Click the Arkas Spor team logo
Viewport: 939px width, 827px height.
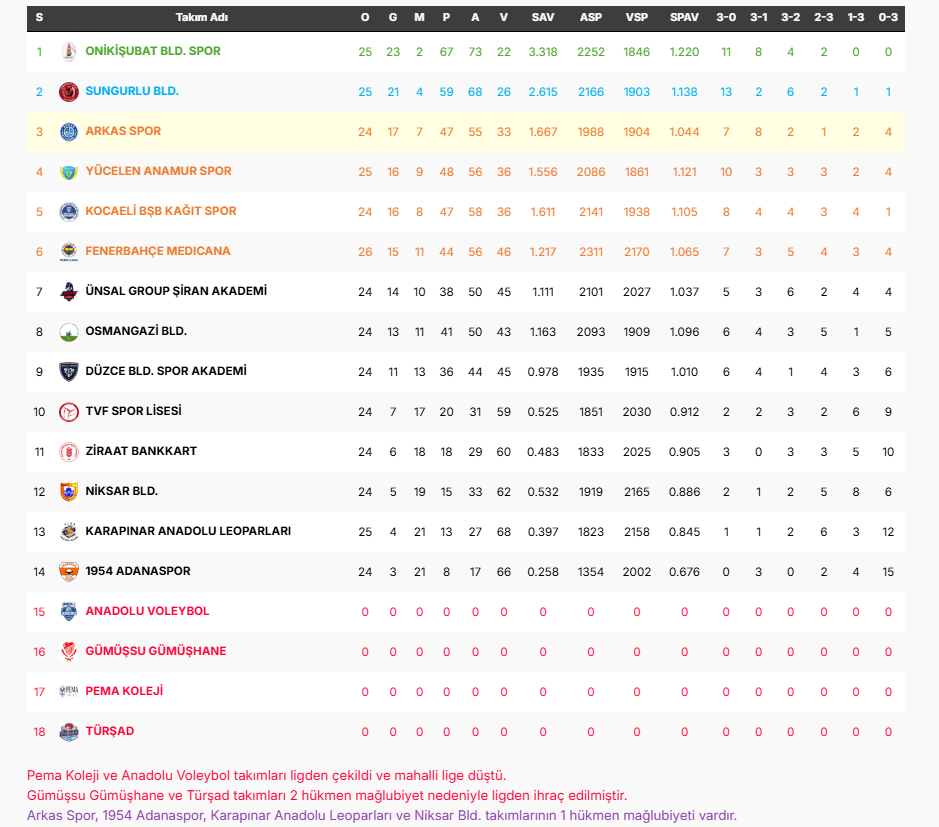pos(69,132)
